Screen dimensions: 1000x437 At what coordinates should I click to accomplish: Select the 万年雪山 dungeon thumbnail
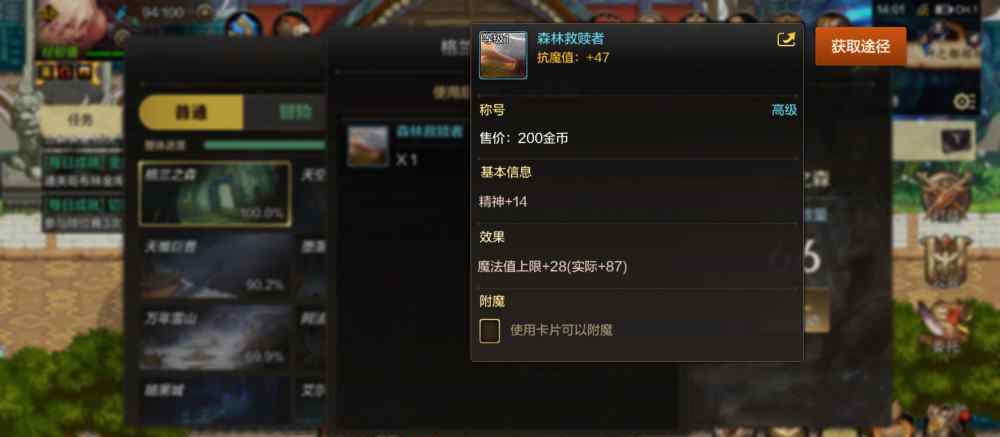[215, 337]
